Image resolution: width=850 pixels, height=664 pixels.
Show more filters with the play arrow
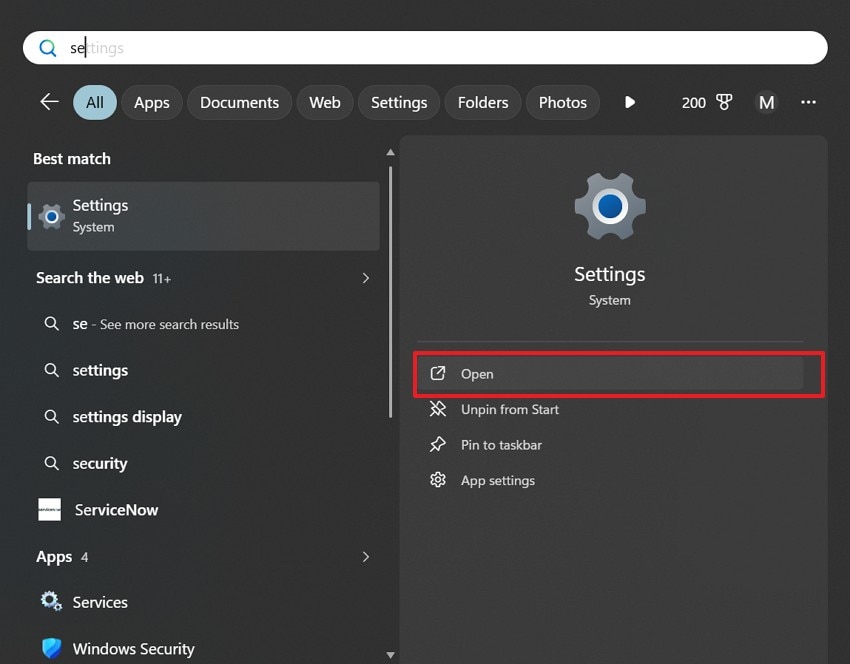coord(629,102)
